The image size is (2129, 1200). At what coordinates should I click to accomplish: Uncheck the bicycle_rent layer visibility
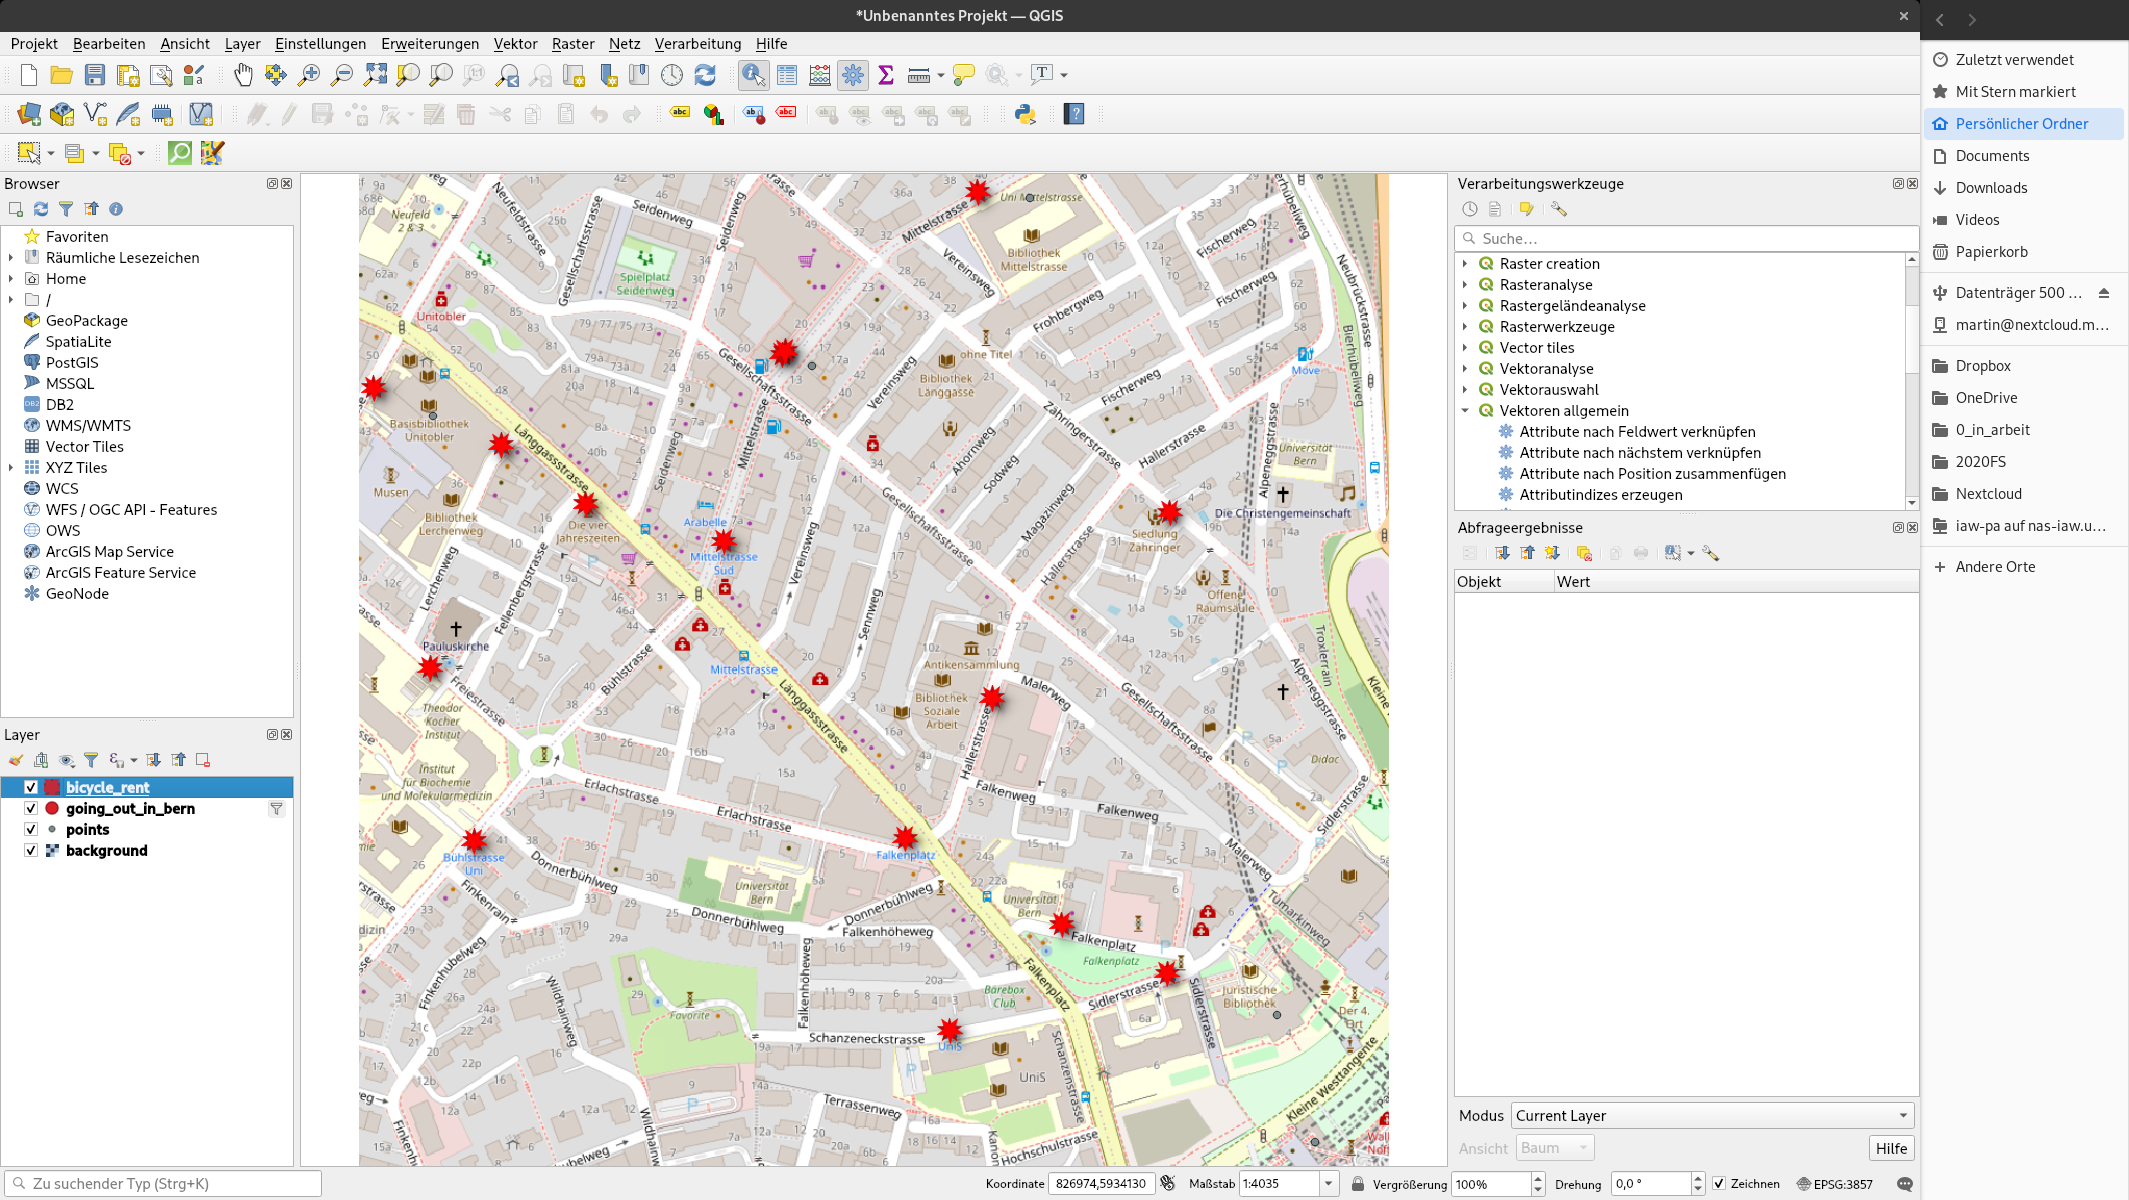pyautogui.click(x=31, y=788)
